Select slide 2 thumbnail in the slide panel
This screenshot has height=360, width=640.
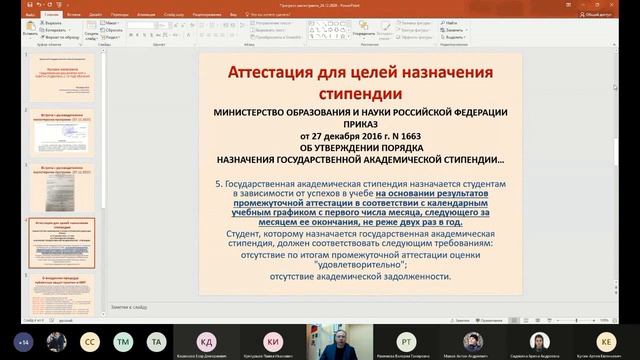click(x=62, y=132)
